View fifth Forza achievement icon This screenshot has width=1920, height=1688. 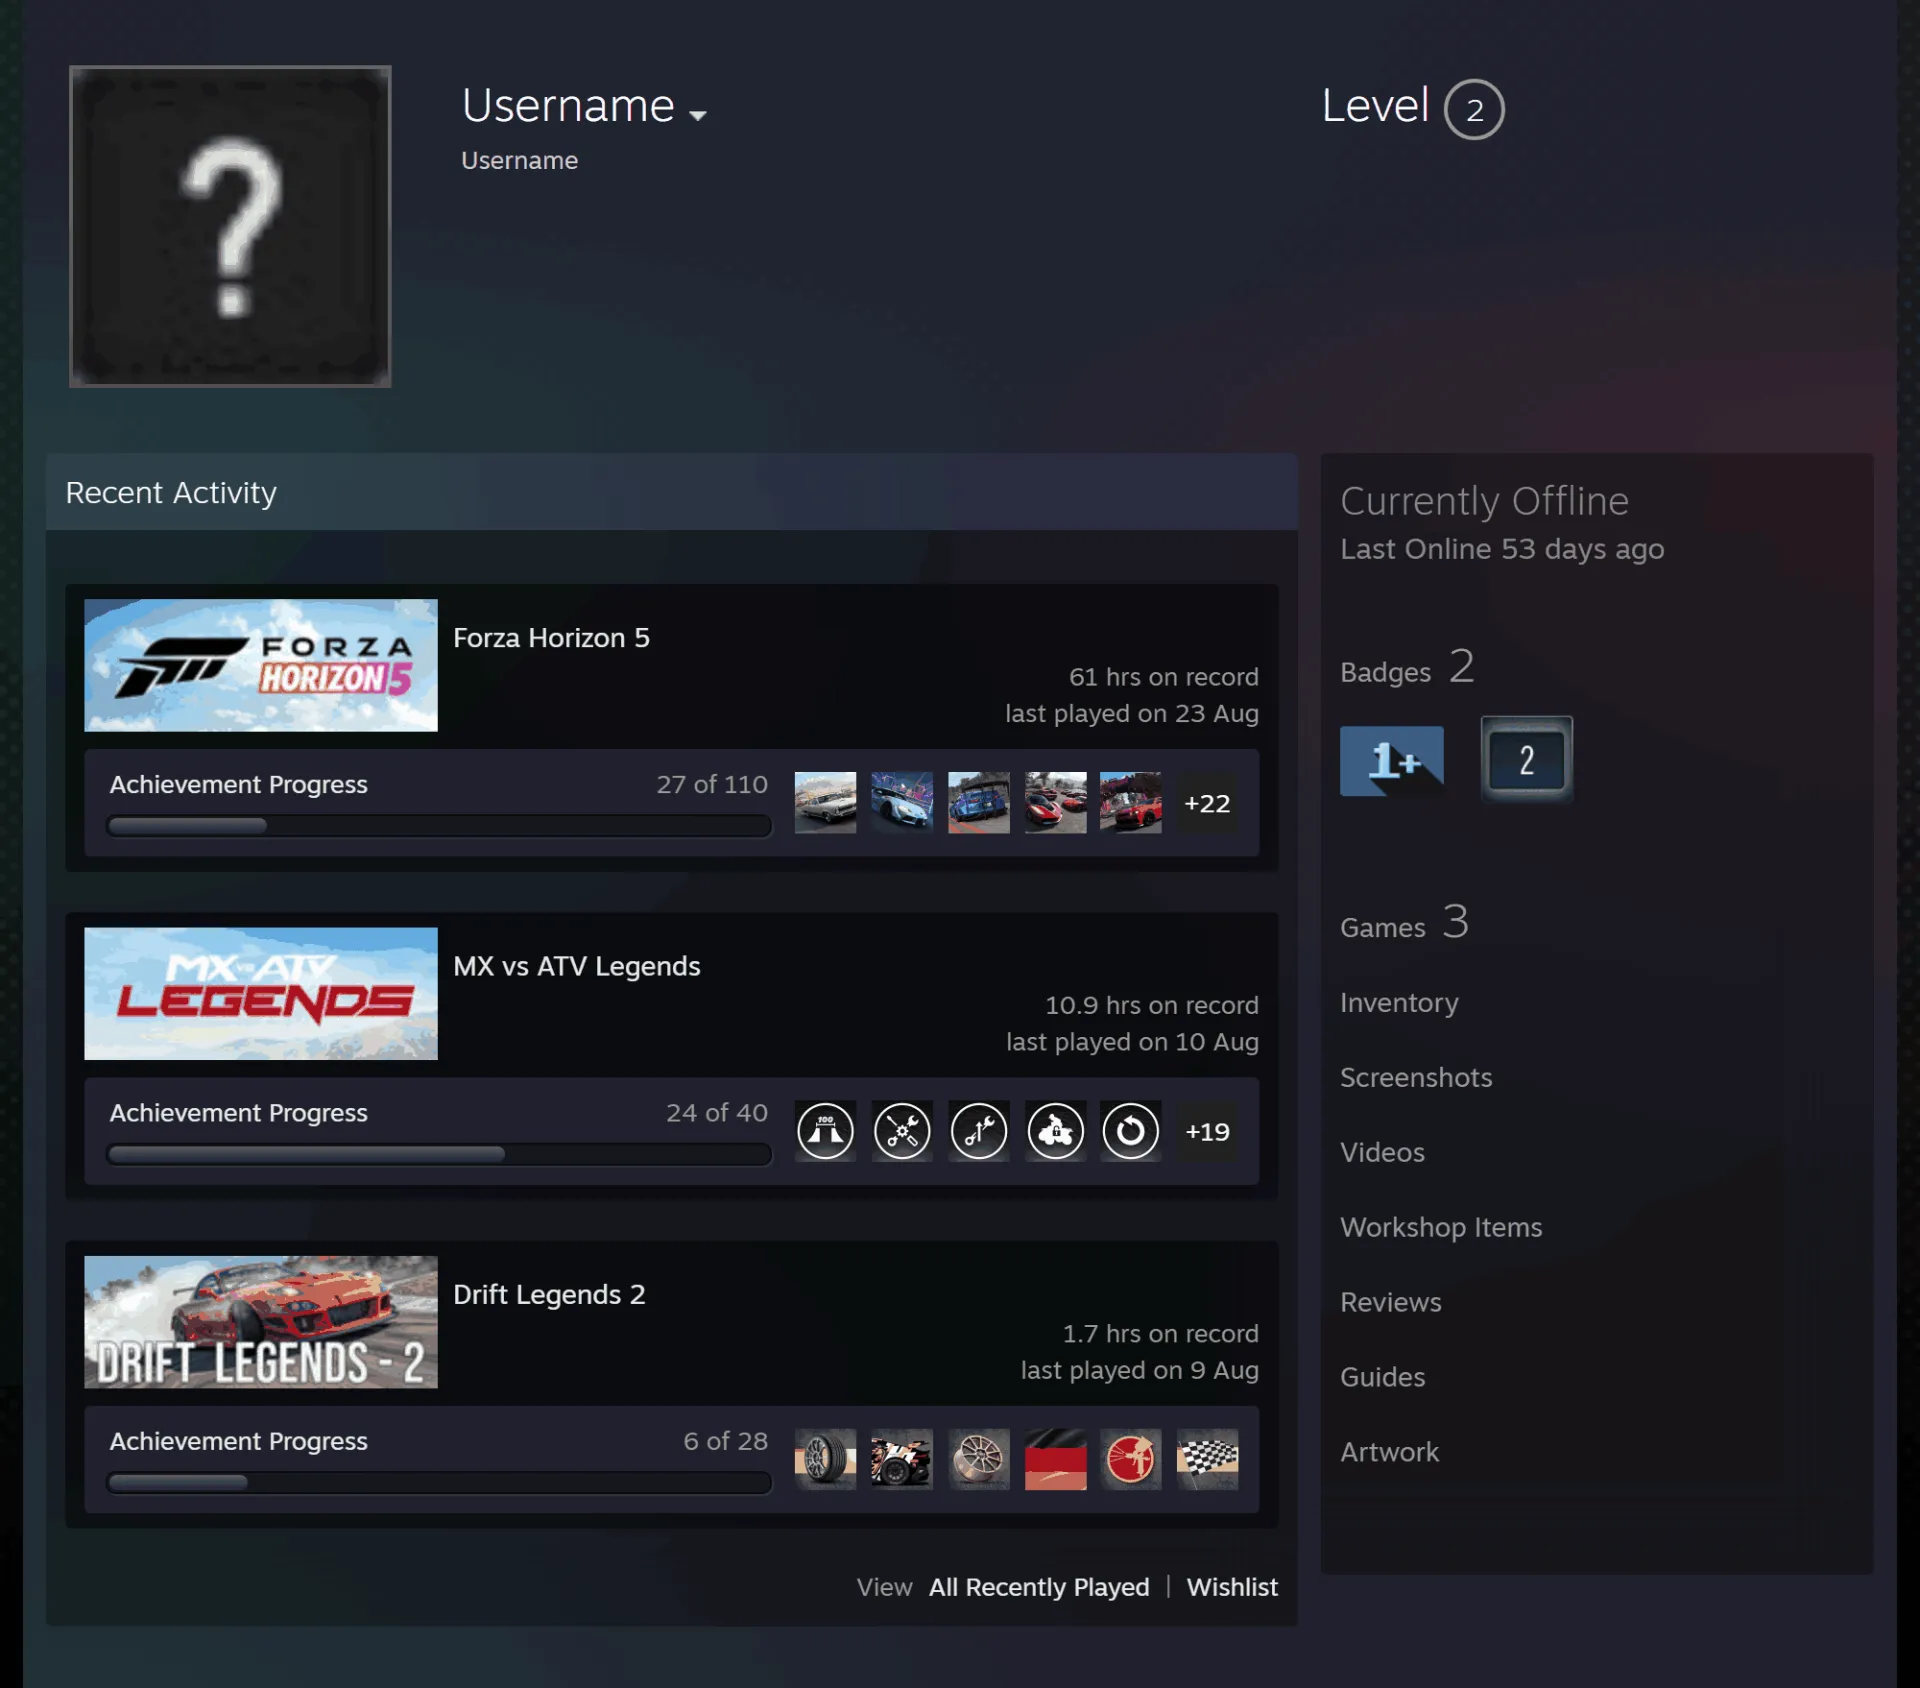coord(1131,802)
